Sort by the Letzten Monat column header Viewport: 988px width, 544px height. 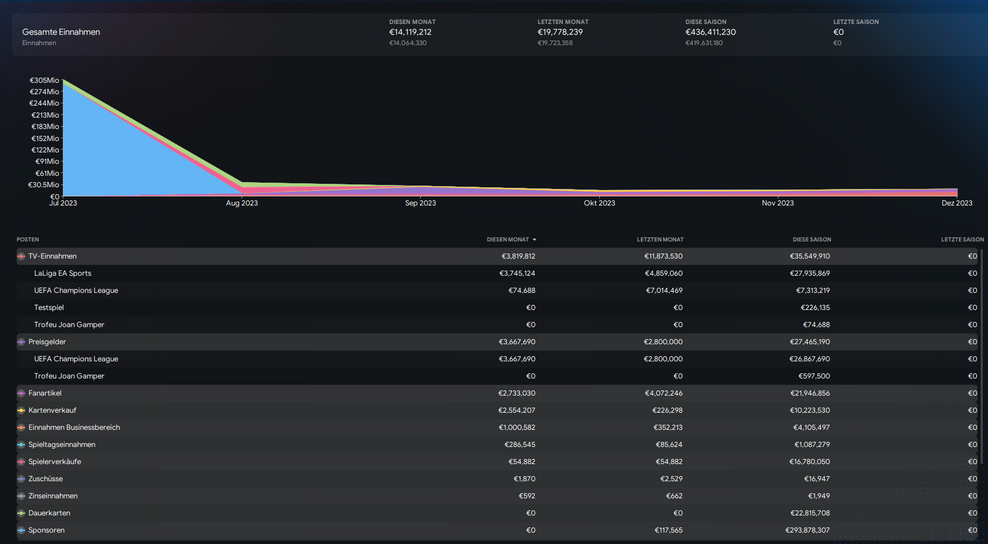pyautogui.click(x=660, y=240)
